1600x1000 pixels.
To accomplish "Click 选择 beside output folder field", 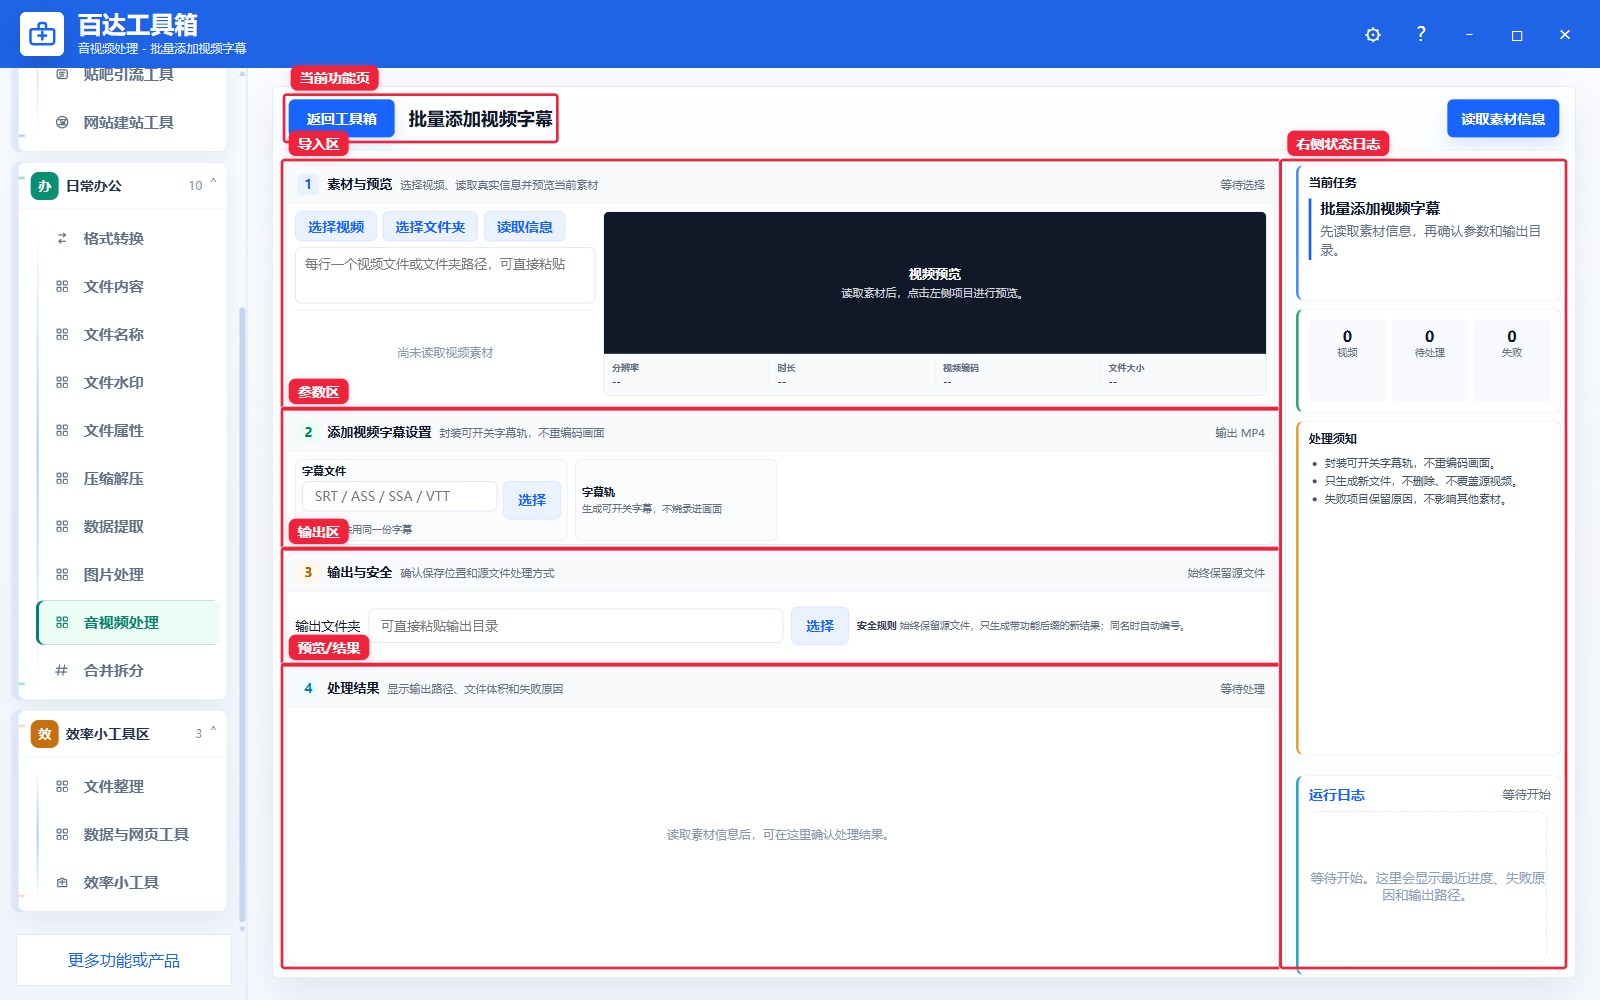I will pyautogui.click(x=820, y=626).
